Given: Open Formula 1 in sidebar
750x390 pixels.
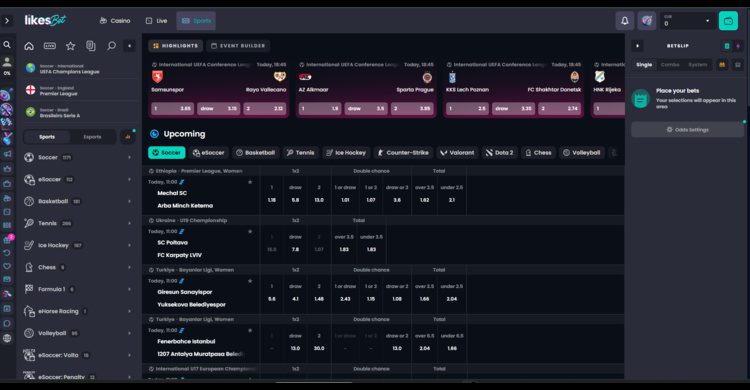Looking at the screenshot, I should click(79, 290).
